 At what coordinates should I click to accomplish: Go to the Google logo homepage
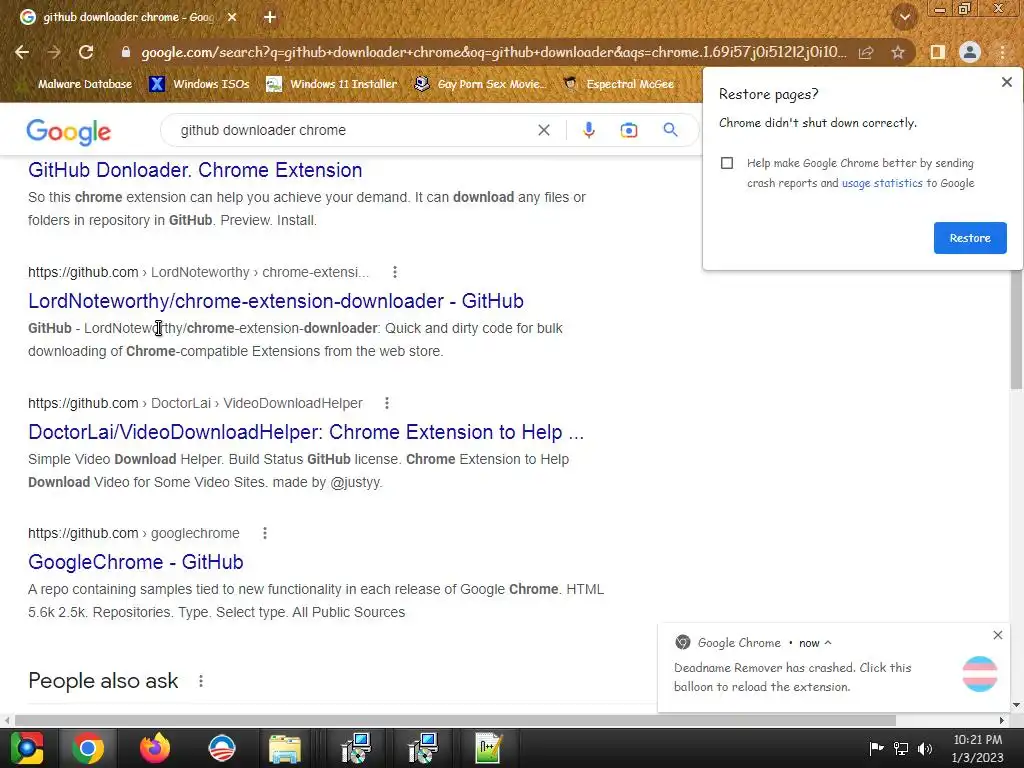pos(69,132)
